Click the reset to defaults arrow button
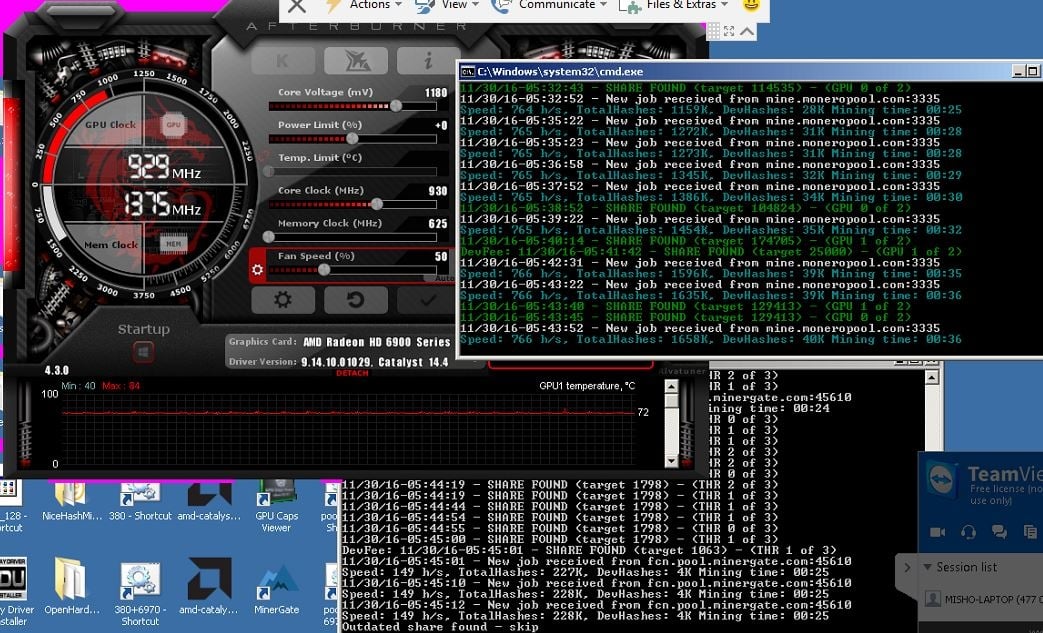Screen dimensions: 1043x633 click(x=355, y=299)
